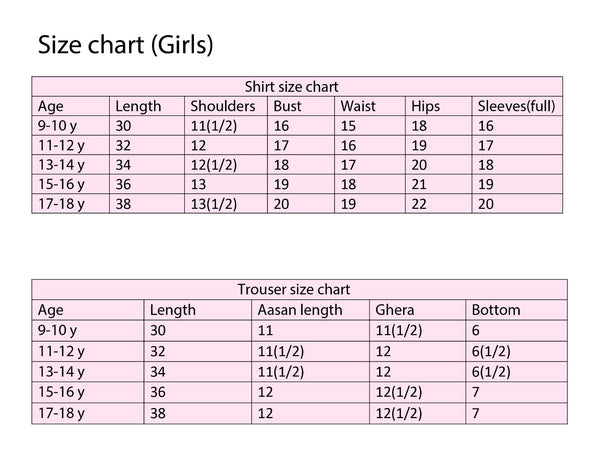The width and height of the screenshot is (600, 450).
Task: Click shirt sleeves value 16
Action: (x=486, y=126)
